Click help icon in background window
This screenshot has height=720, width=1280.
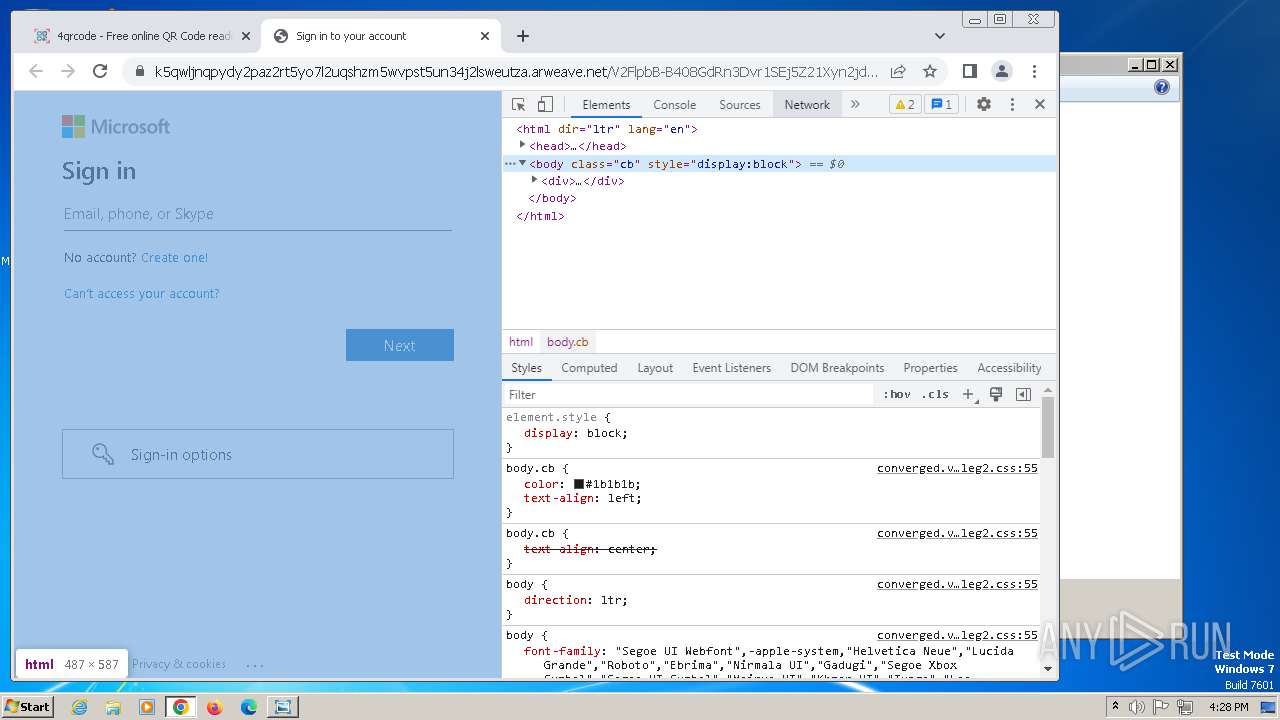pos(1161,87)
